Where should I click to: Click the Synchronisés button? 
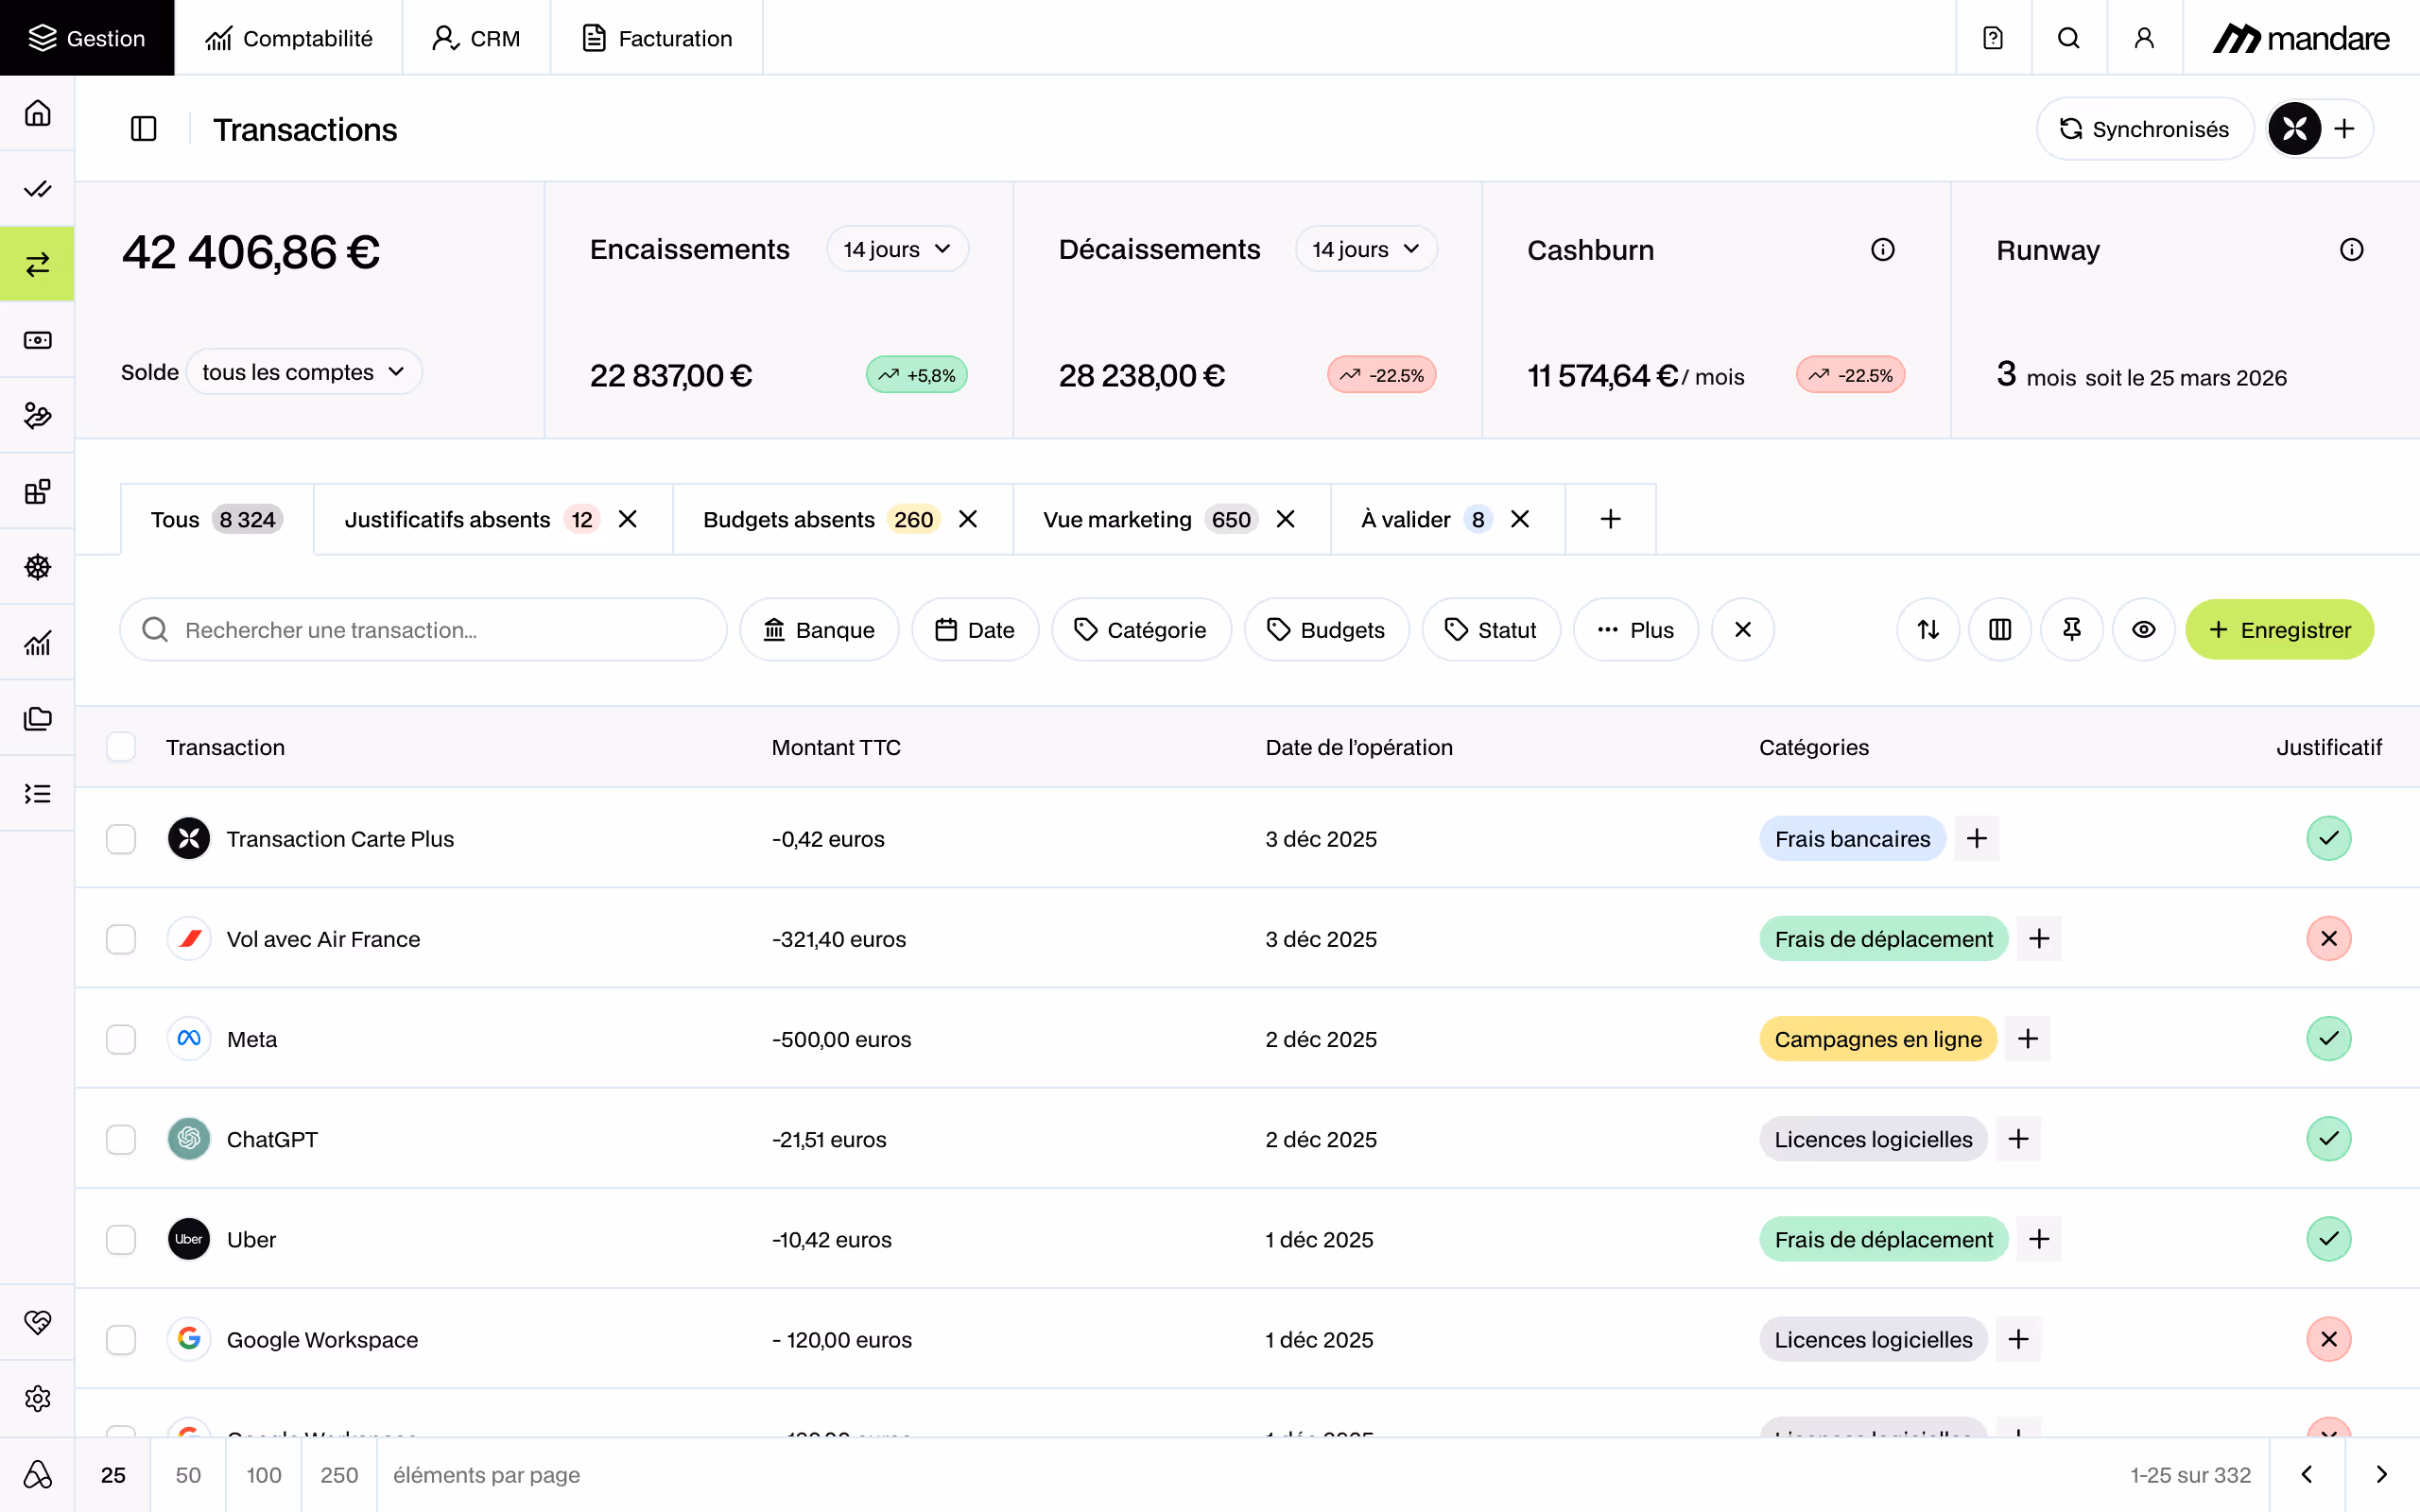pyautogui.click(x=2144, y=129)
